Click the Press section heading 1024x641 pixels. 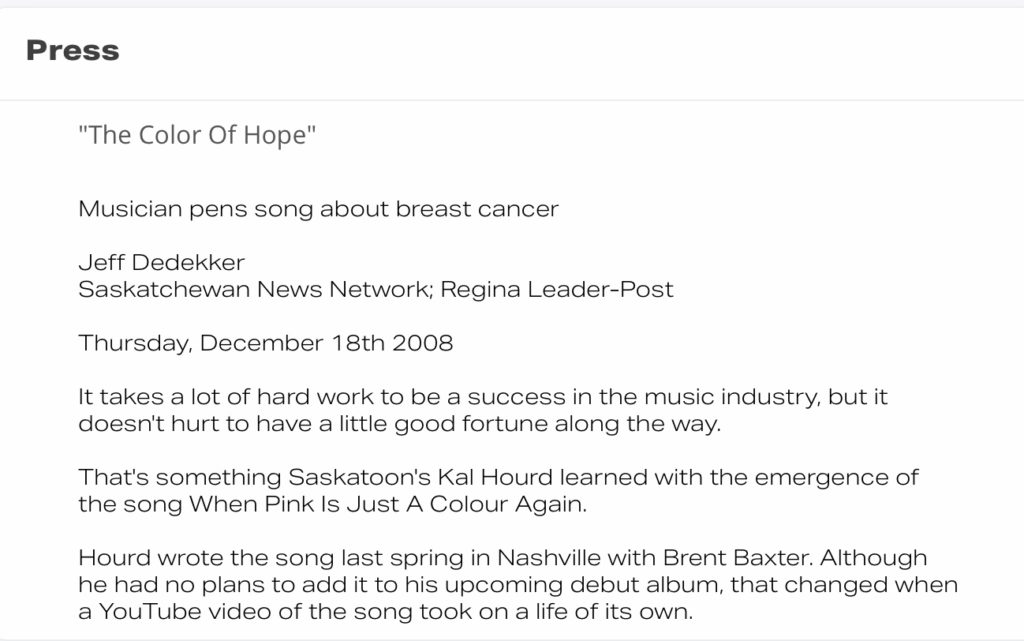tap(72, 51)
